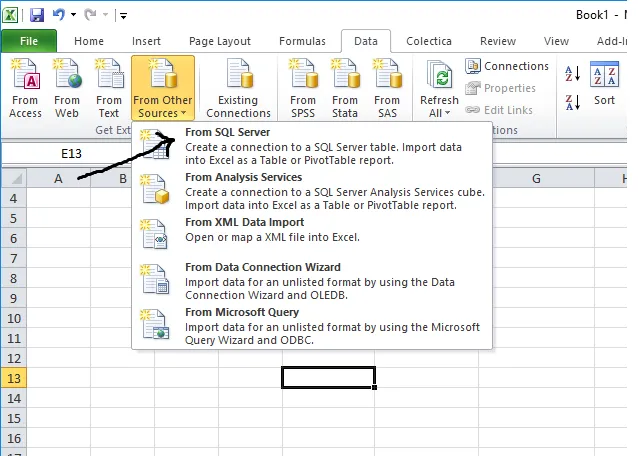The width and height of the screenshot is (638, 456).
Task: Select row 8 header
Action: pos(14,278)
